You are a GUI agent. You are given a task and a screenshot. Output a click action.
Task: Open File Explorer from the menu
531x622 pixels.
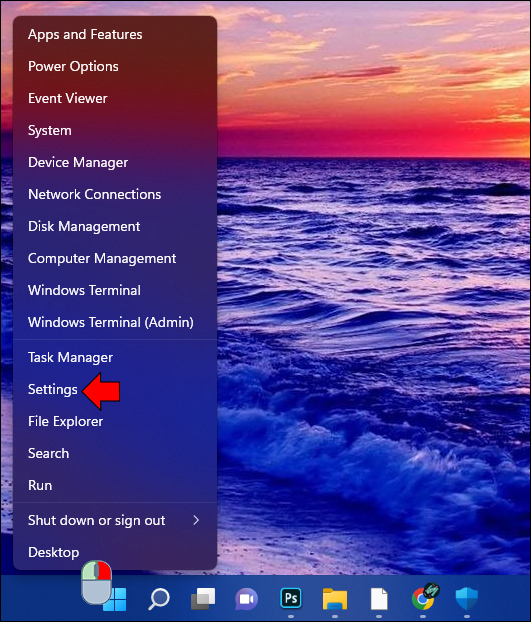[x=115, y=421]
